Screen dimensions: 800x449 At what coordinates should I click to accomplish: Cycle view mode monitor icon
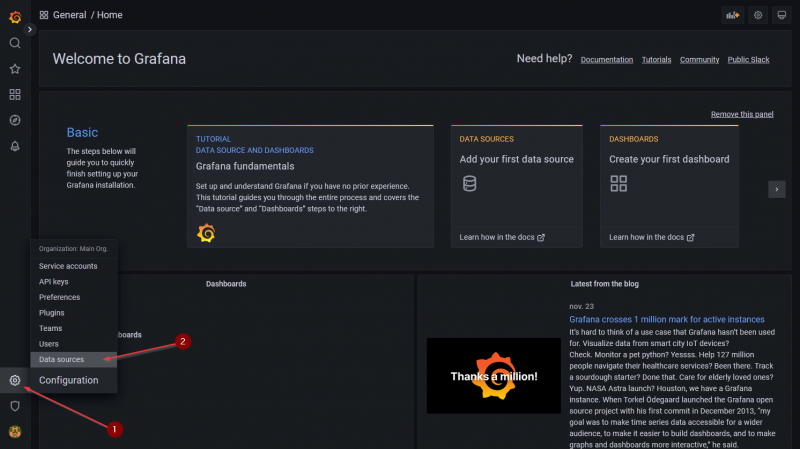[x=781, y=15]
